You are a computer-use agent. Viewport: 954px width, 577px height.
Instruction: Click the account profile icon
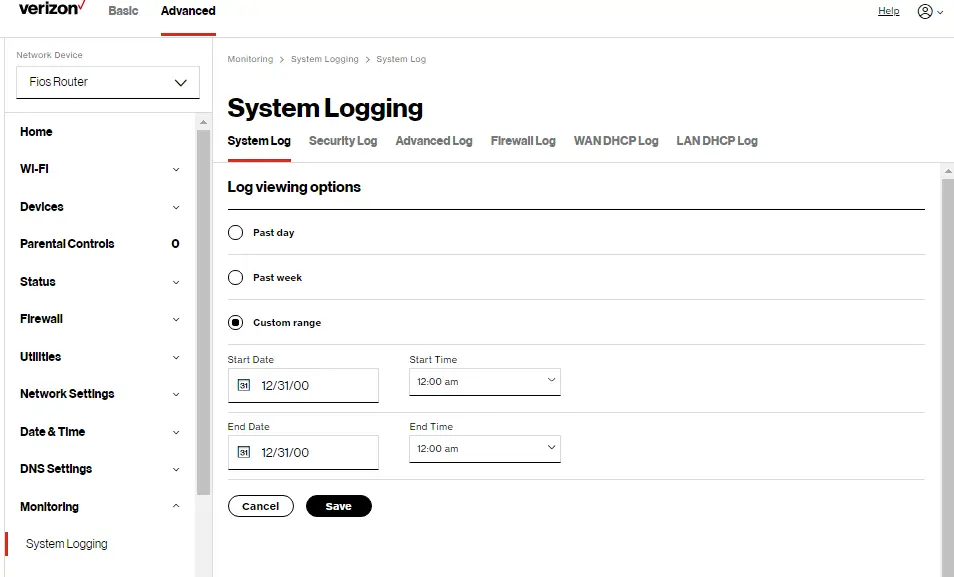click(x=926, y=11)
